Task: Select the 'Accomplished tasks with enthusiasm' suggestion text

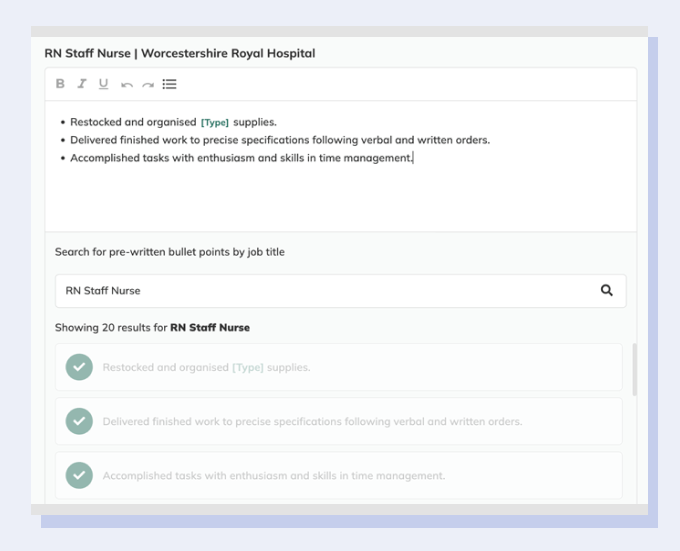Action: pos(274,476)
